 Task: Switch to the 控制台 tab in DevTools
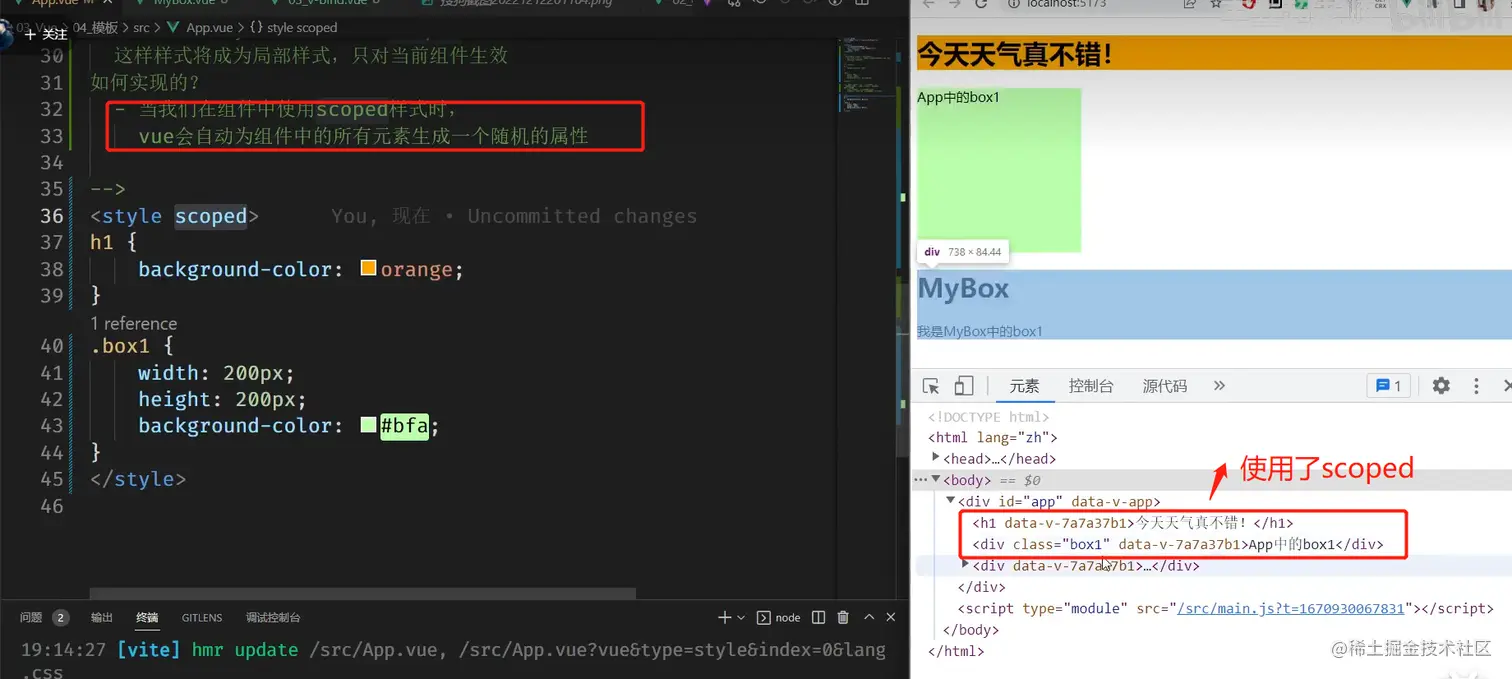[x=1091, y=386]
